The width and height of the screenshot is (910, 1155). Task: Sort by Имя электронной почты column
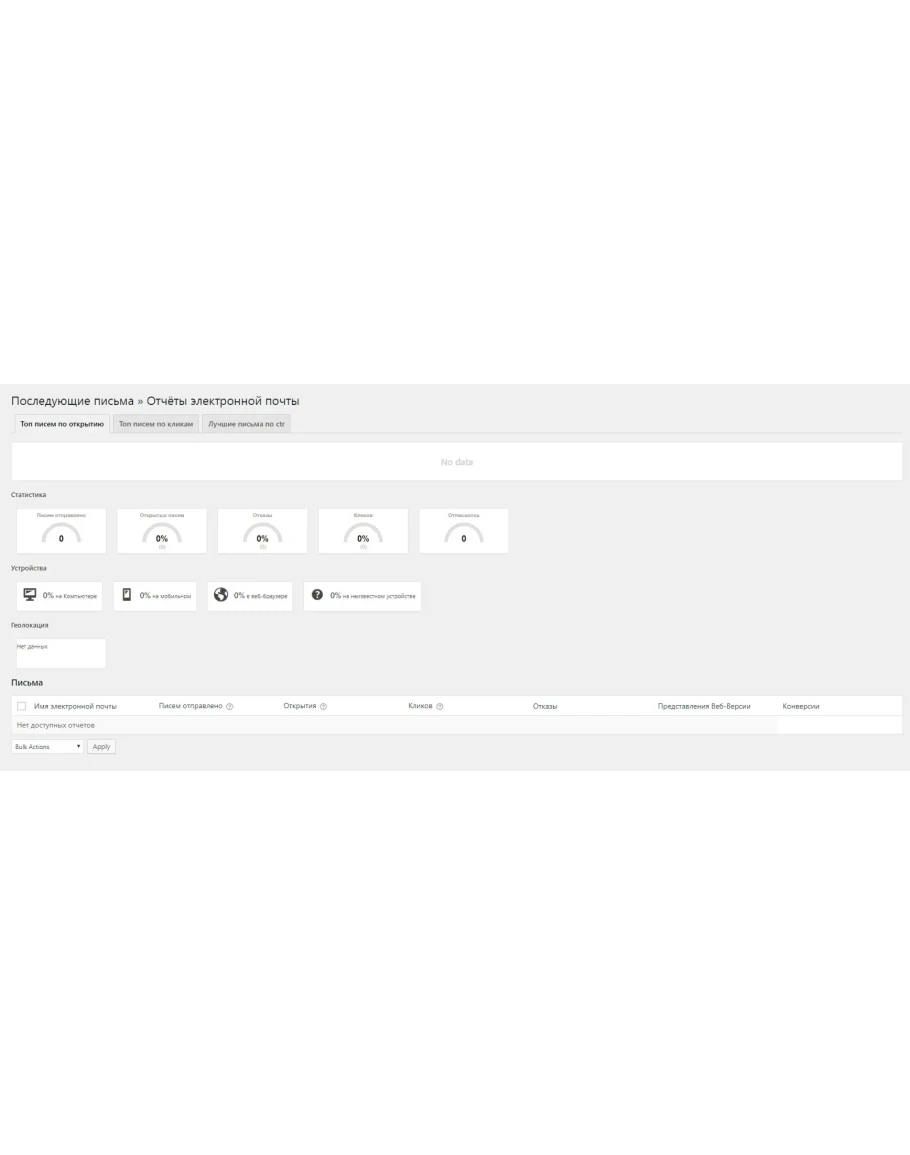coord(76,707)
